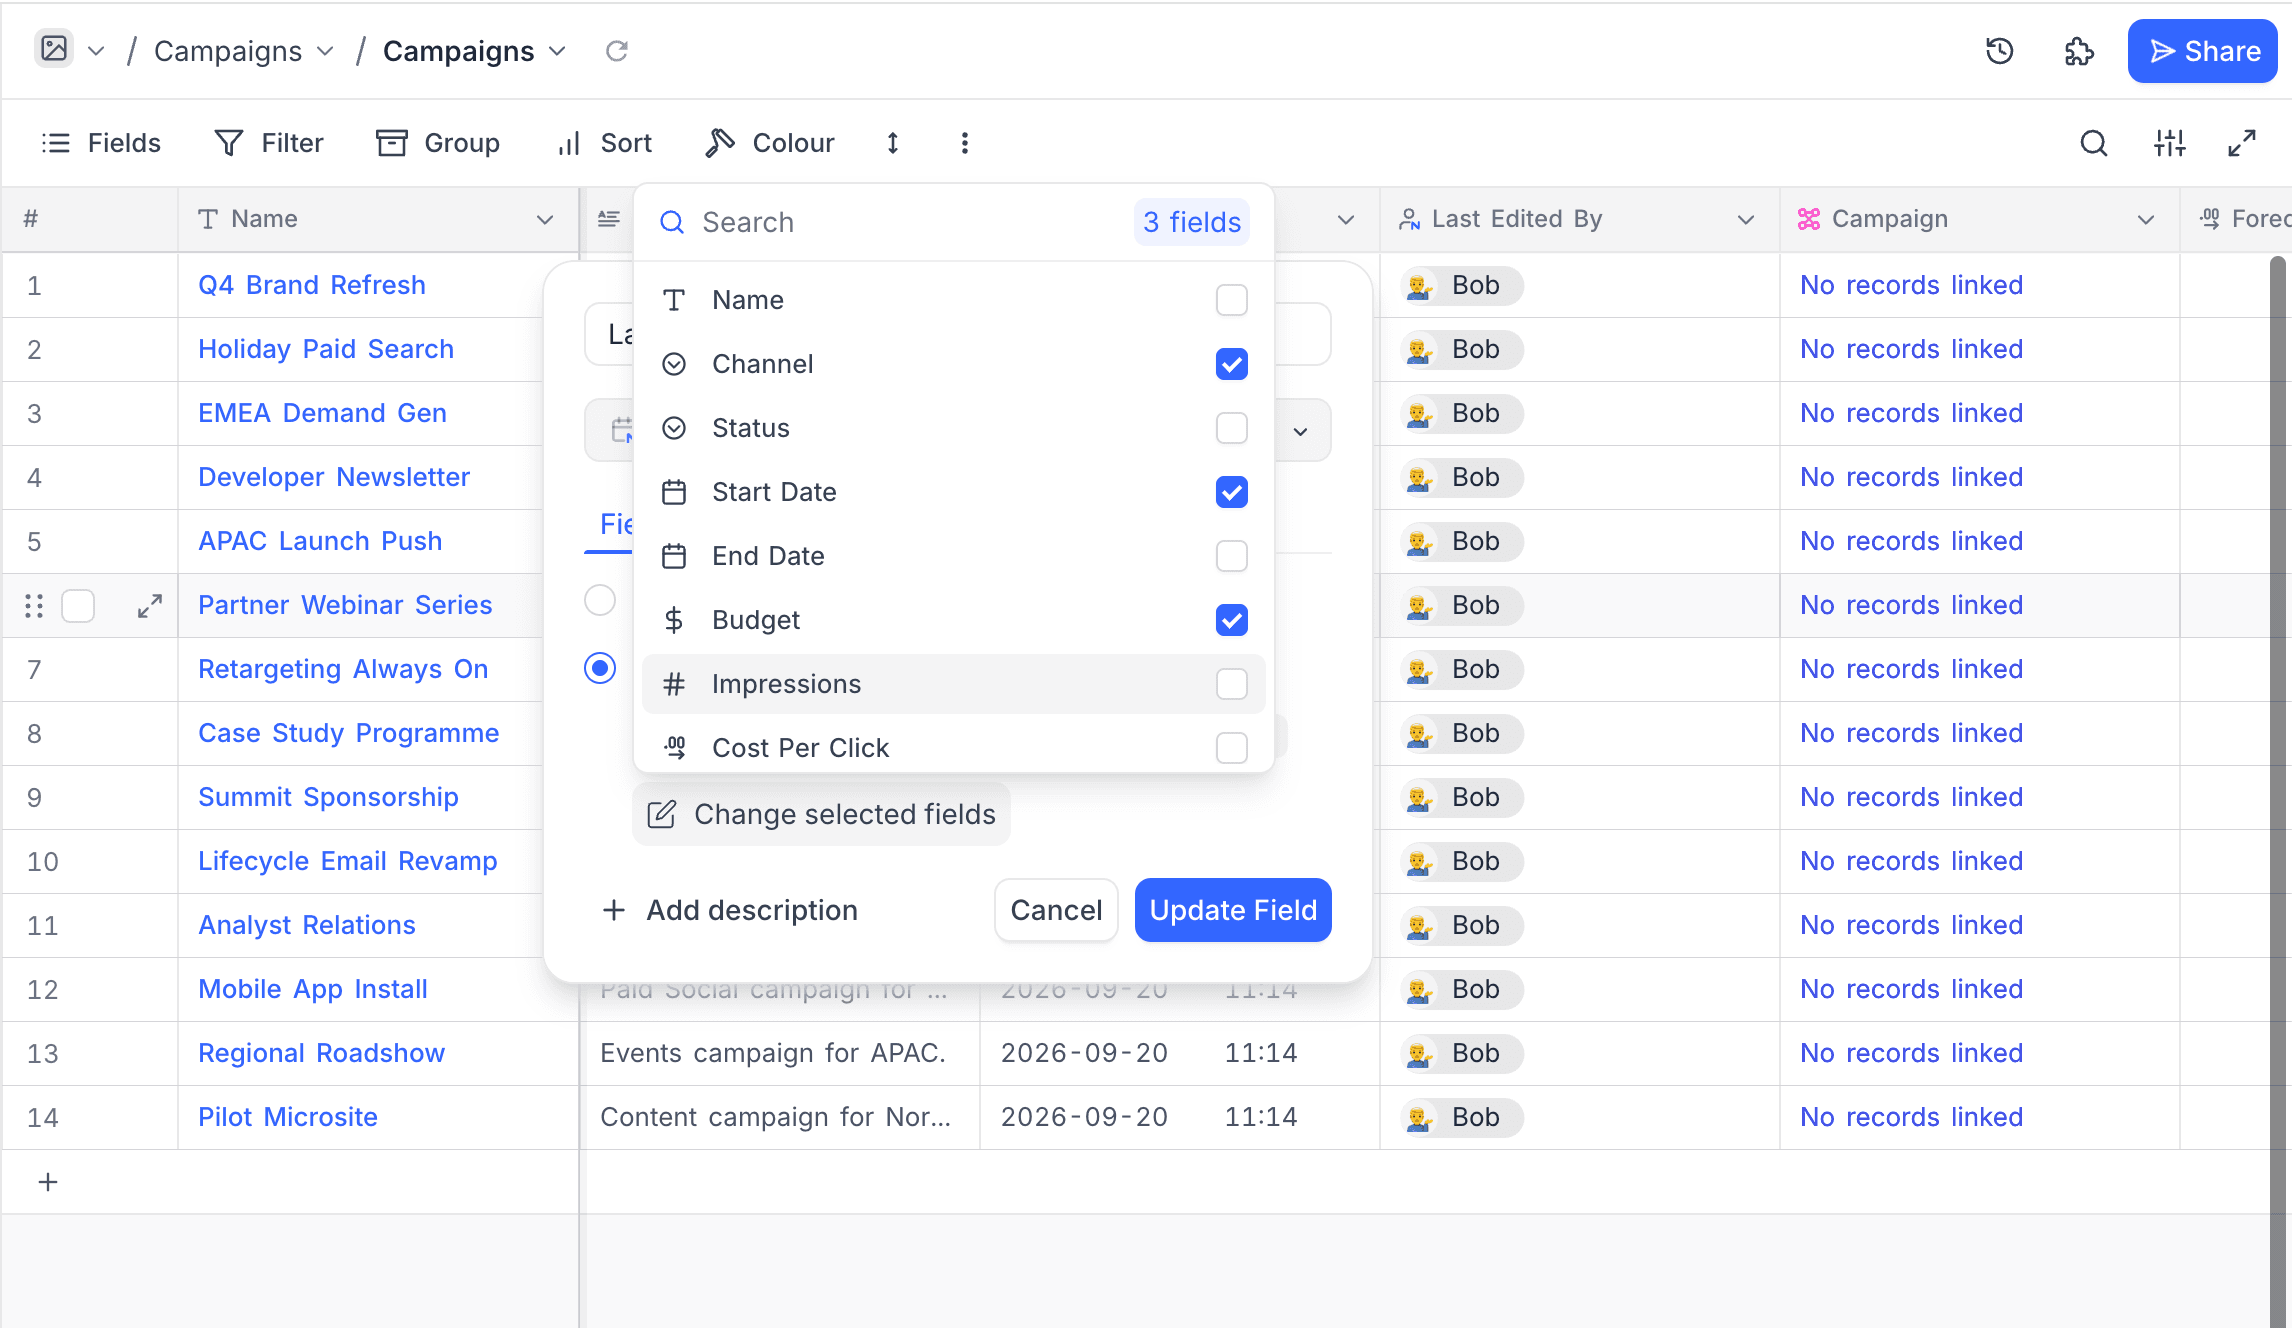The image size is (2292, 1328).
Task: Click the refresh icon beside Campaigns
Action: pyautogui.click(x=617, y=51)
